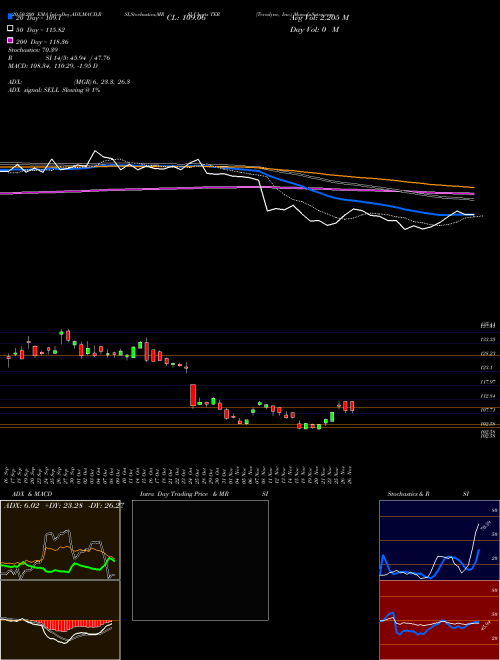The height and width of the screenshot is (660, 500).
Task: Click the 'Day Vol: 0 M' label
Action: pos(314,30)
